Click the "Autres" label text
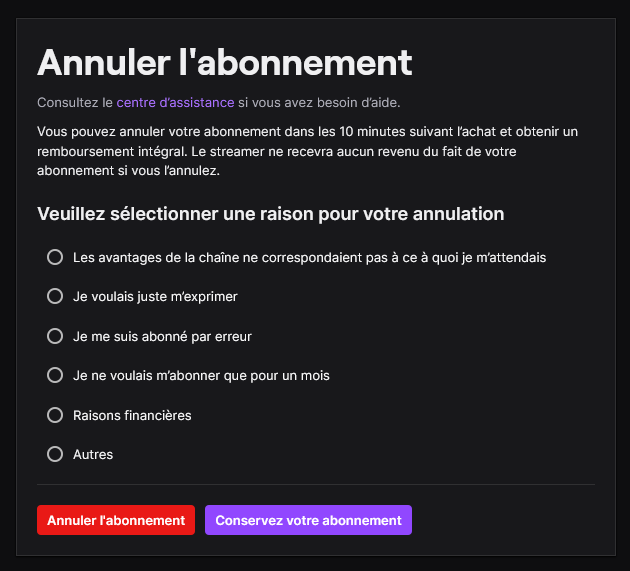Viewport: 630px width, 571px height. pyautogui.click(x=93, y=454)
